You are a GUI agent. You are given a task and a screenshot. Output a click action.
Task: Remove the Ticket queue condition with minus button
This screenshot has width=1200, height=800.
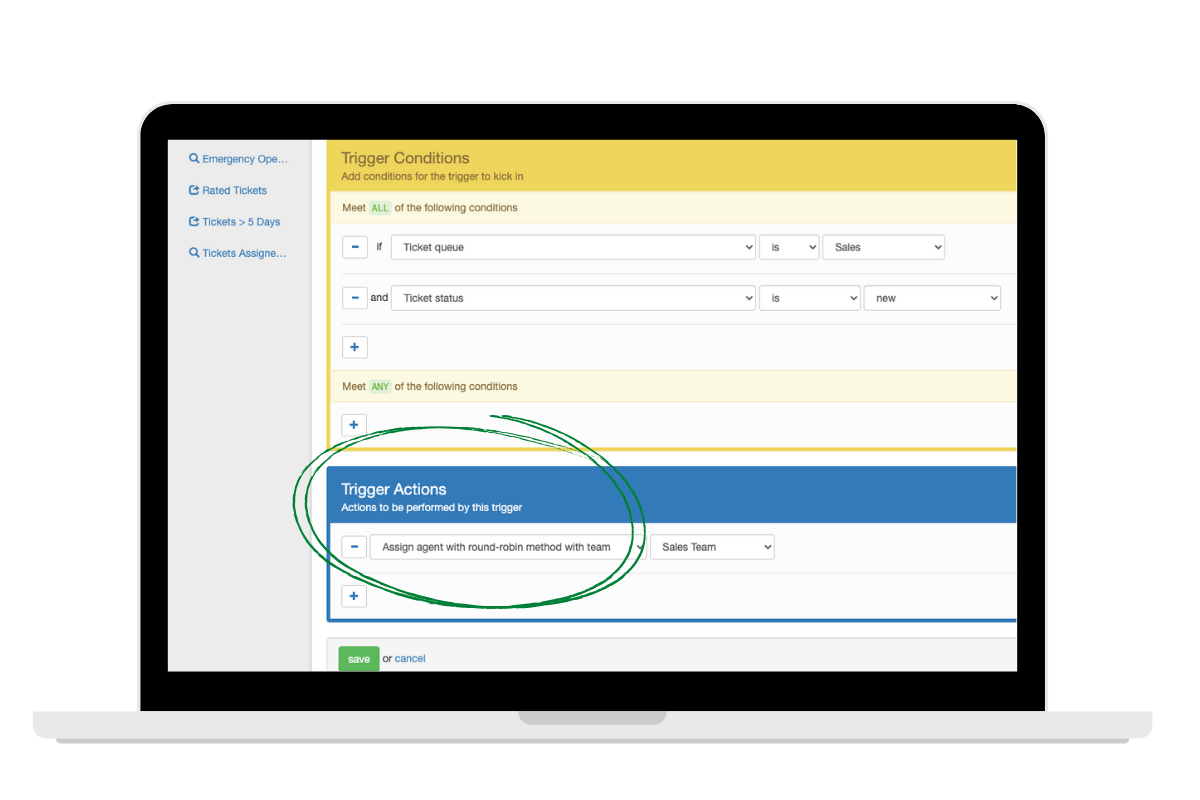point(355,247)
